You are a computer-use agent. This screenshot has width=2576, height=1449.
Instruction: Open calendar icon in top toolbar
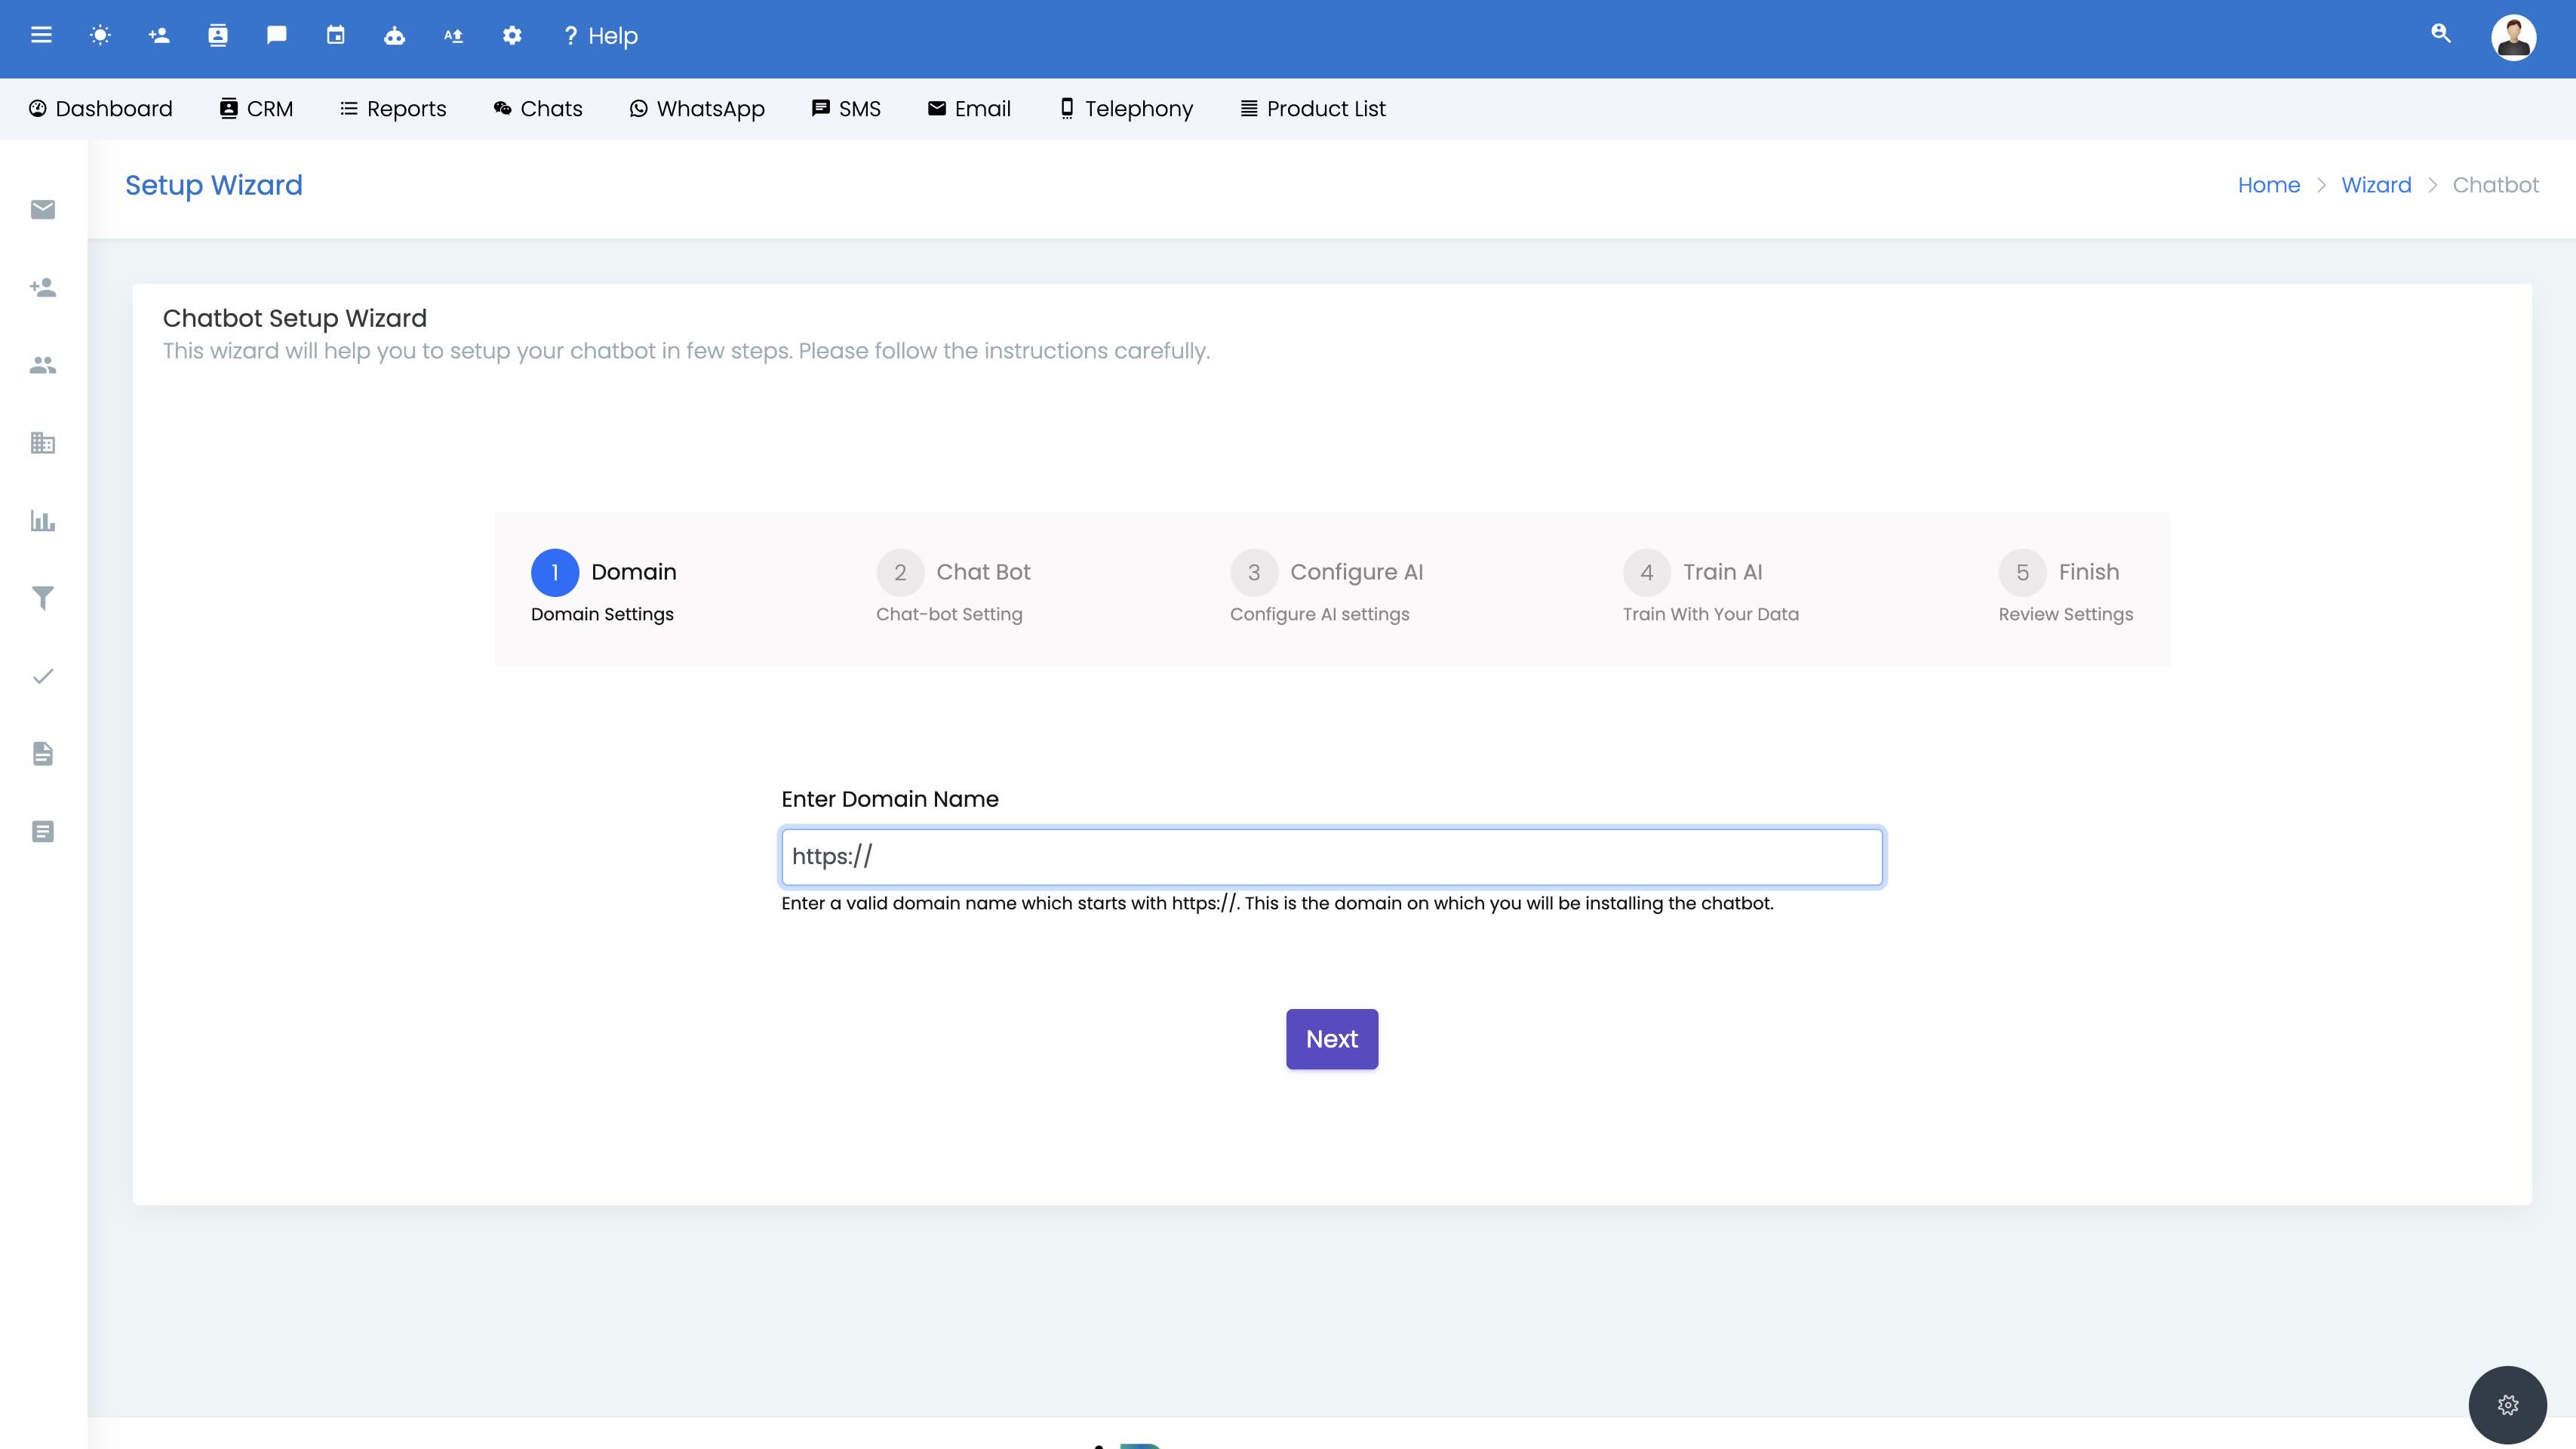pyautogui.click(x=336, y=36)
